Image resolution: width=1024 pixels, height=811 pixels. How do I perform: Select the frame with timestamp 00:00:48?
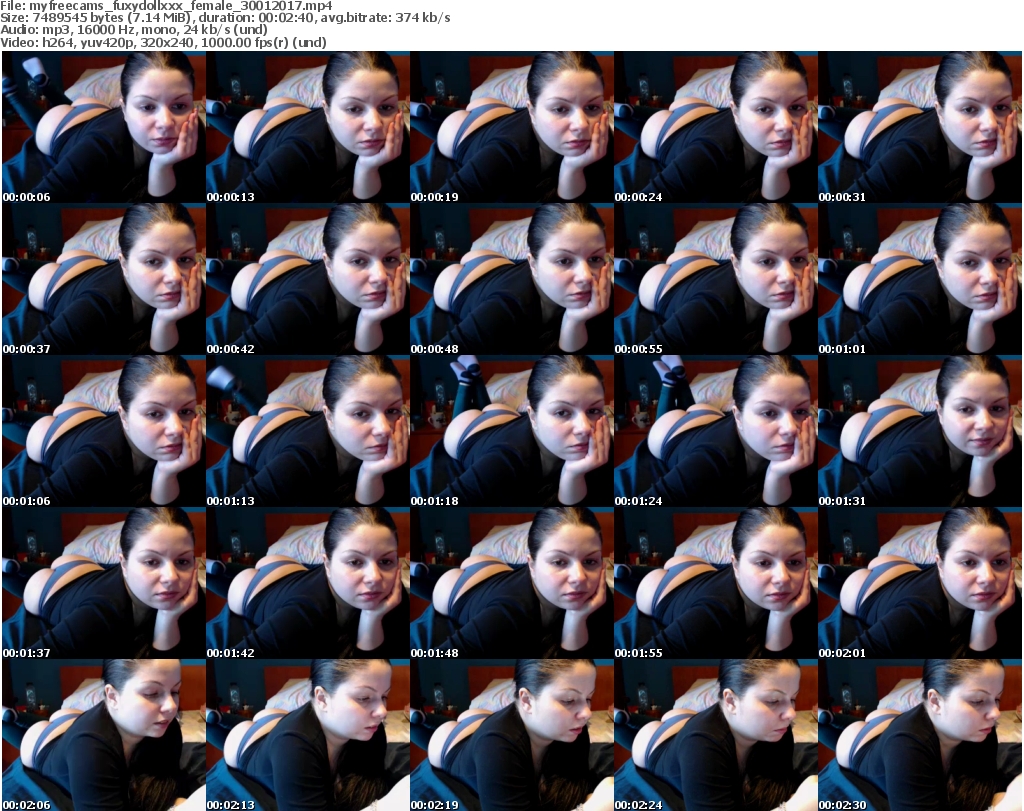coord(511,279)
